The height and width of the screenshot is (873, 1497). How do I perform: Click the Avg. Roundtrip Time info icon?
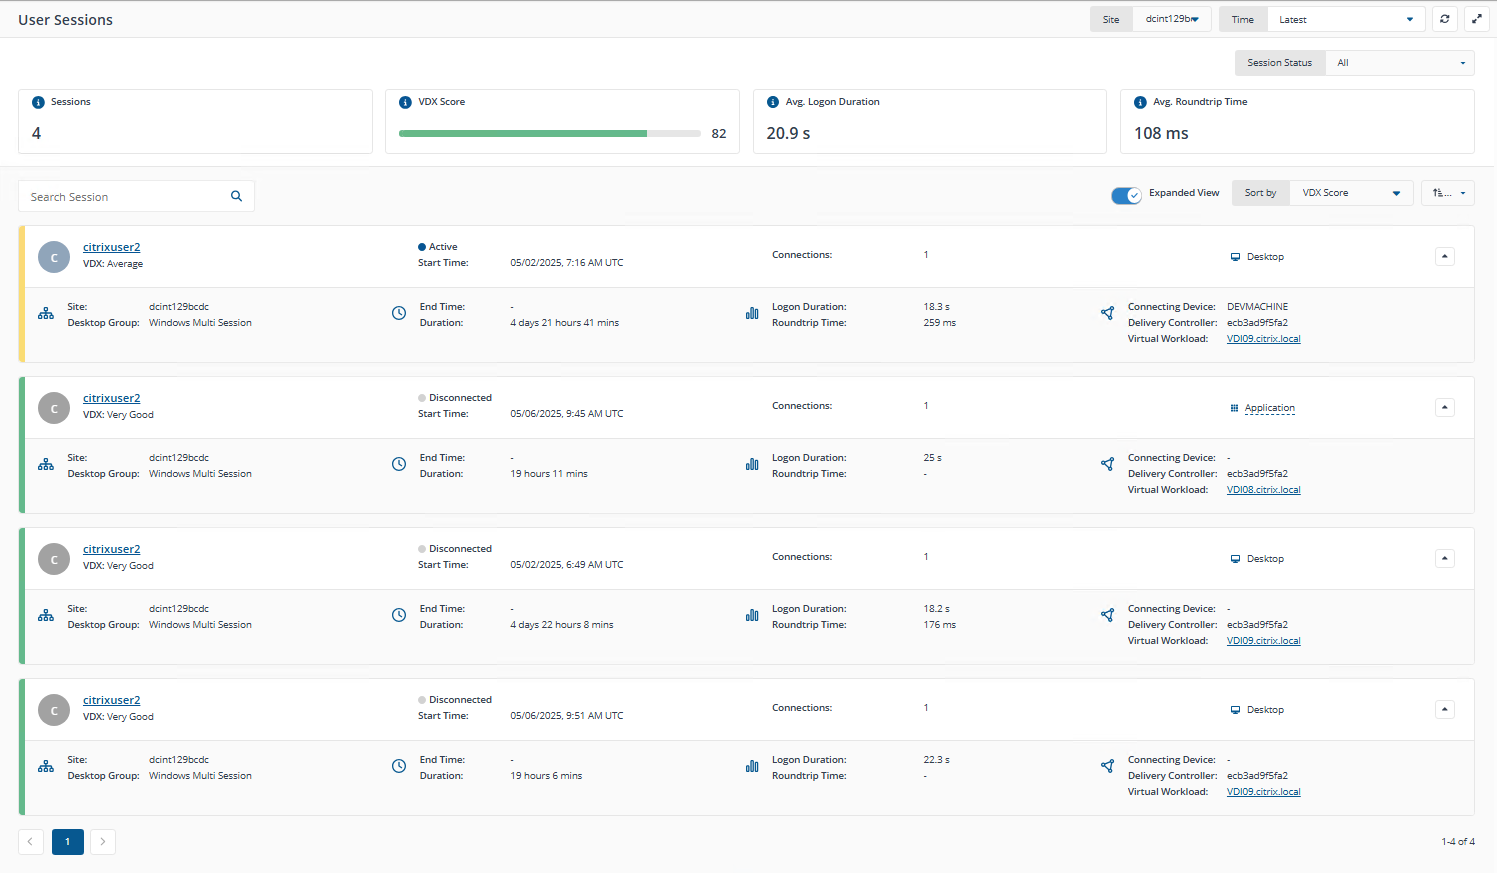click(x=1140, y=102)
